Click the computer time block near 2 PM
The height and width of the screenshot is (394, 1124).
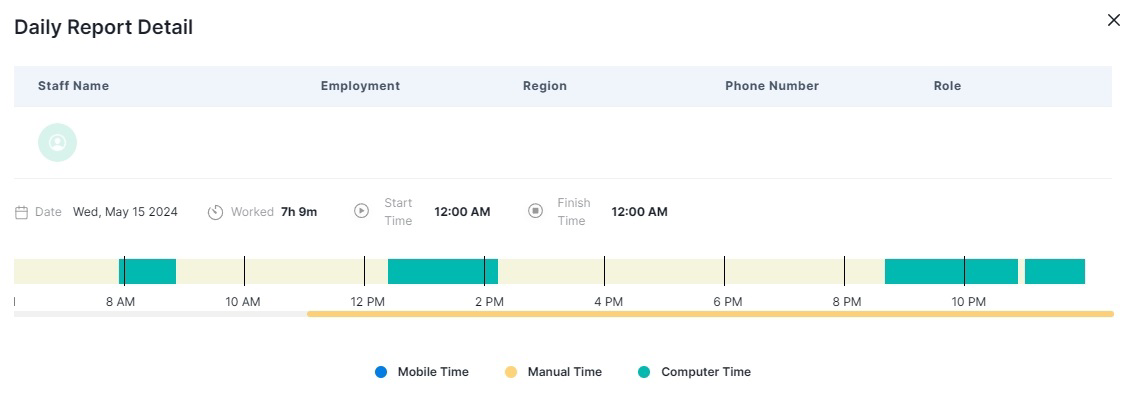443,272
